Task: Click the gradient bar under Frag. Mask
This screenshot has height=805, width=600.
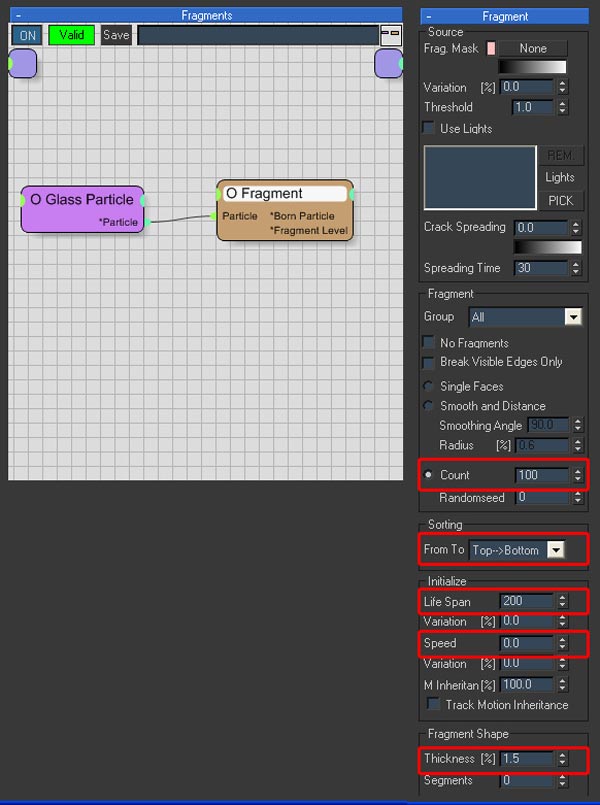Action: [533, 67]
